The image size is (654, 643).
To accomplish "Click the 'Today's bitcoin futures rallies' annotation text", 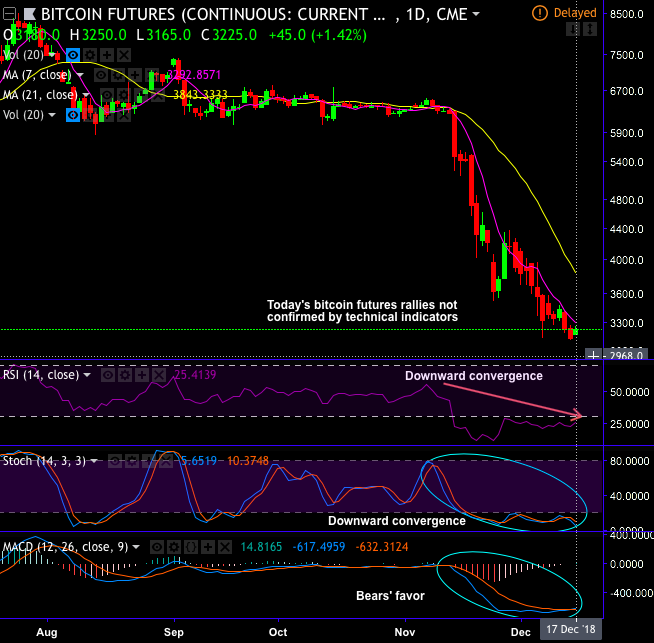I will tap(362, 311).
